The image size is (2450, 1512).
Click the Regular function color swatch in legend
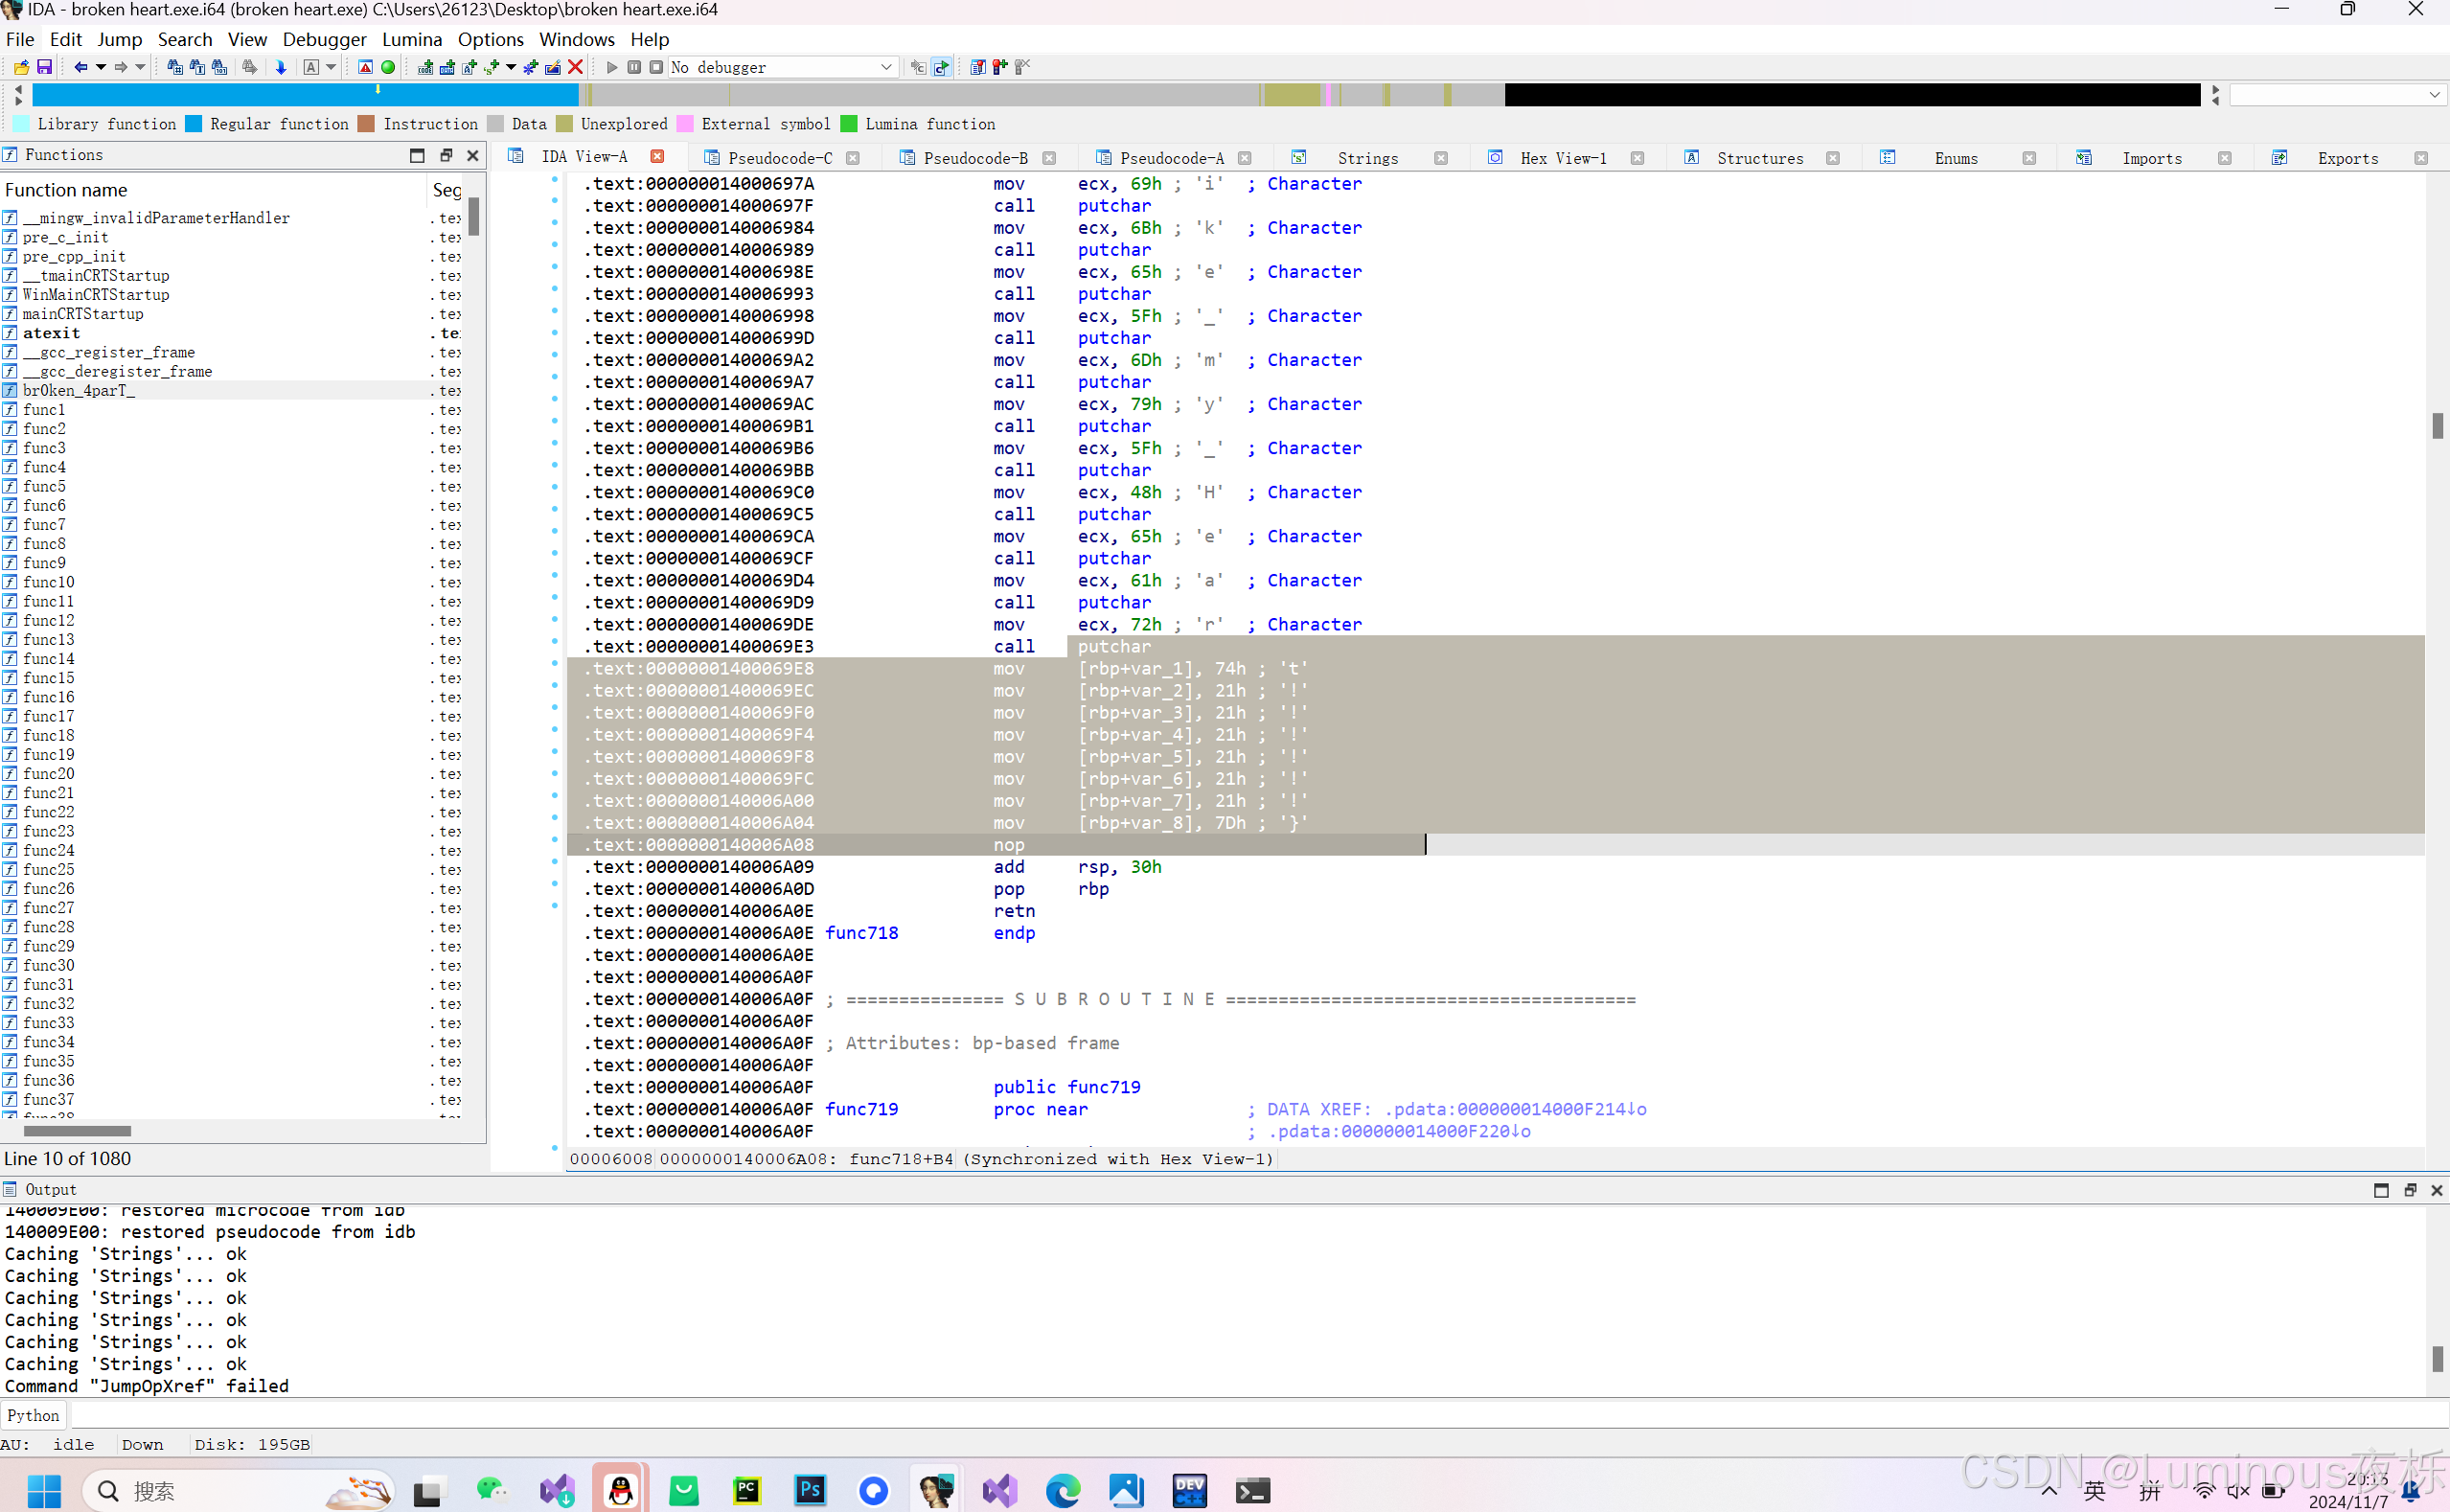(x=194, y=124)
